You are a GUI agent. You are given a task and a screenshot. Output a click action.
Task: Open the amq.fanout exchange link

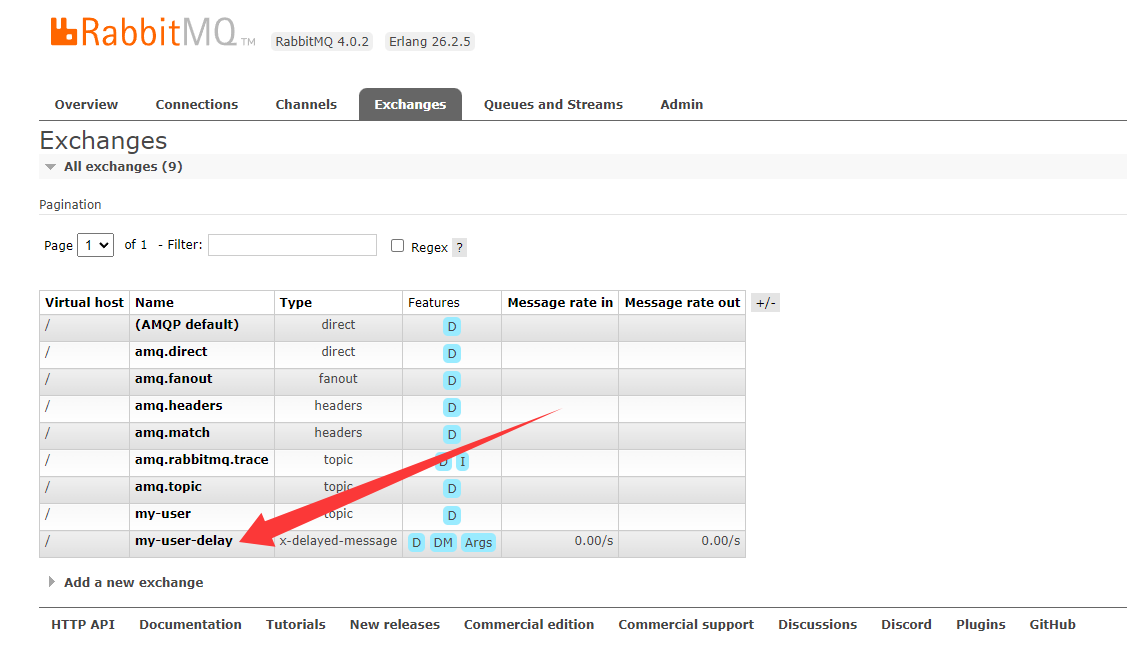pos(174,379)
